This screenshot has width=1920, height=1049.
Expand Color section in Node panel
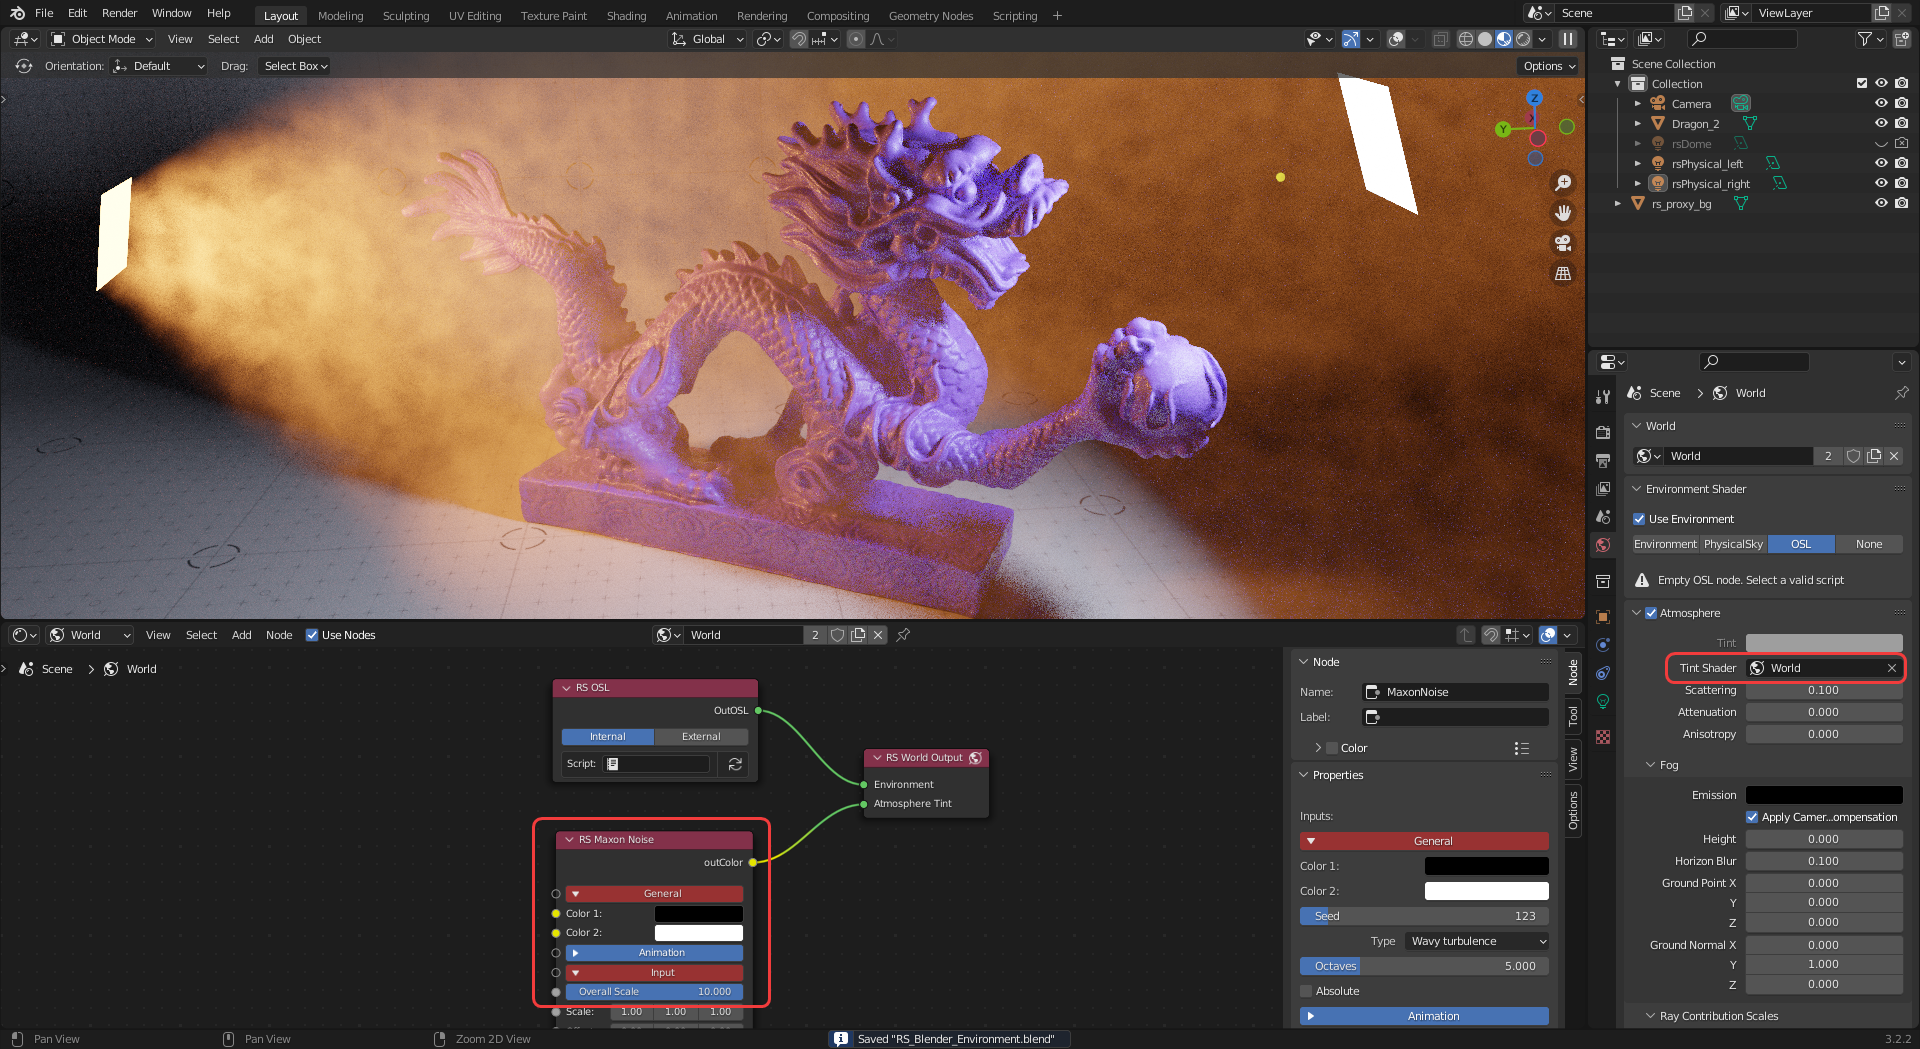[1318, 748]
